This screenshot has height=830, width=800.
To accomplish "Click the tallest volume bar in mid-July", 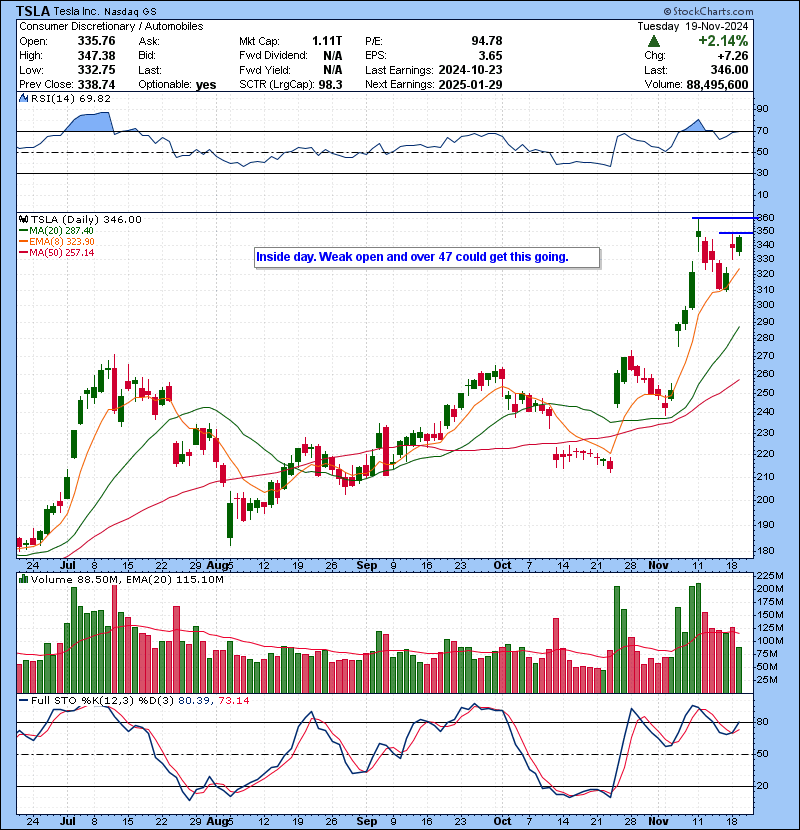I will point(114,638).
